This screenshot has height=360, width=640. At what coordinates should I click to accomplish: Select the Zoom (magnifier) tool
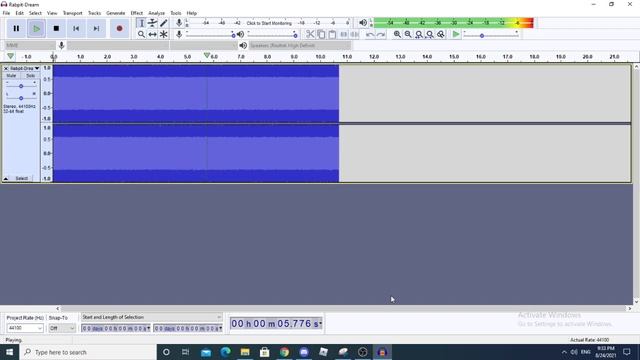coord(141,34)
